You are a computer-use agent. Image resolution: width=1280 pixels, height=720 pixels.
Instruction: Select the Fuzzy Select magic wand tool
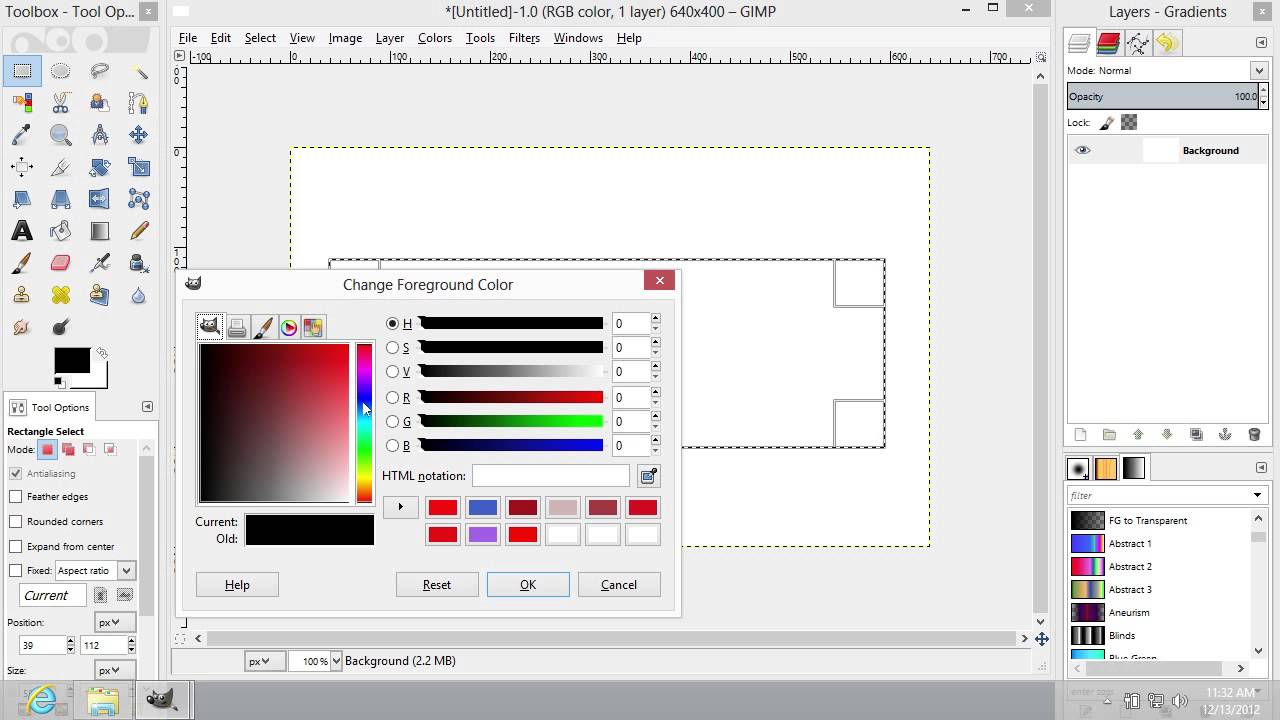[x=139, y=71]
